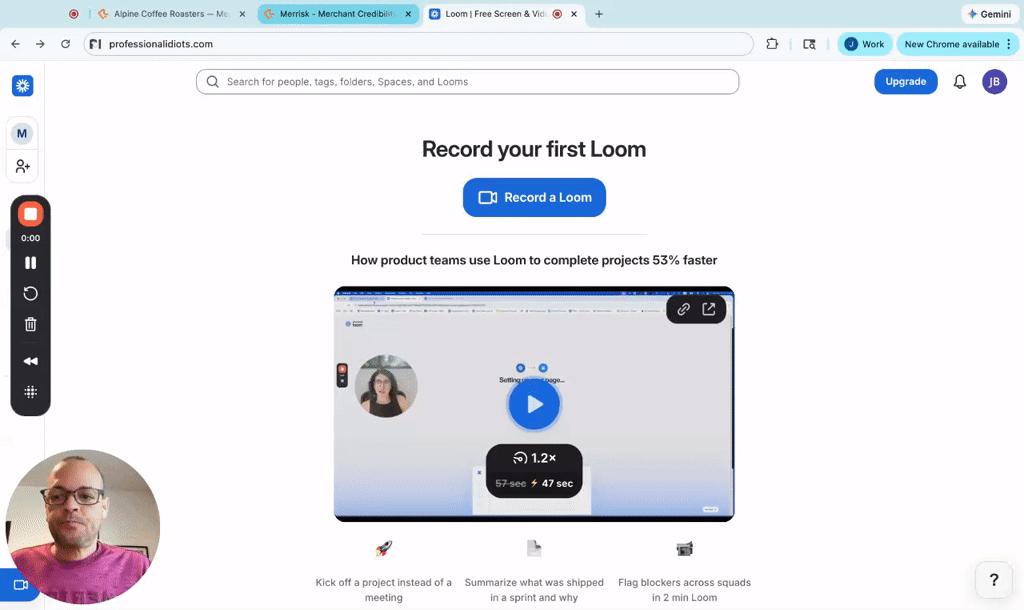Click New Chrome available button

957,44
